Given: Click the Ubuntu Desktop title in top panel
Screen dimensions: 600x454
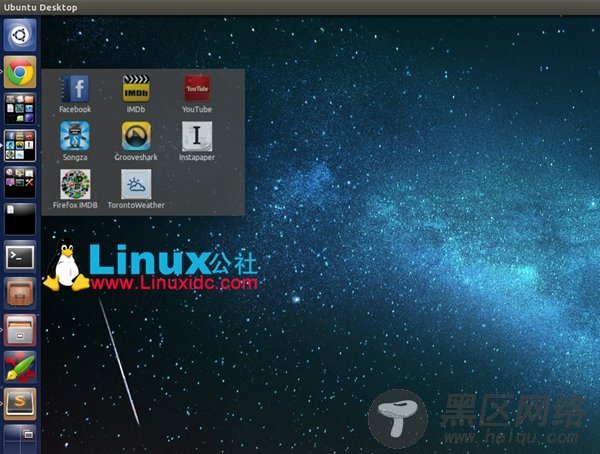Looking at the screenshot, I should point(40,7).
